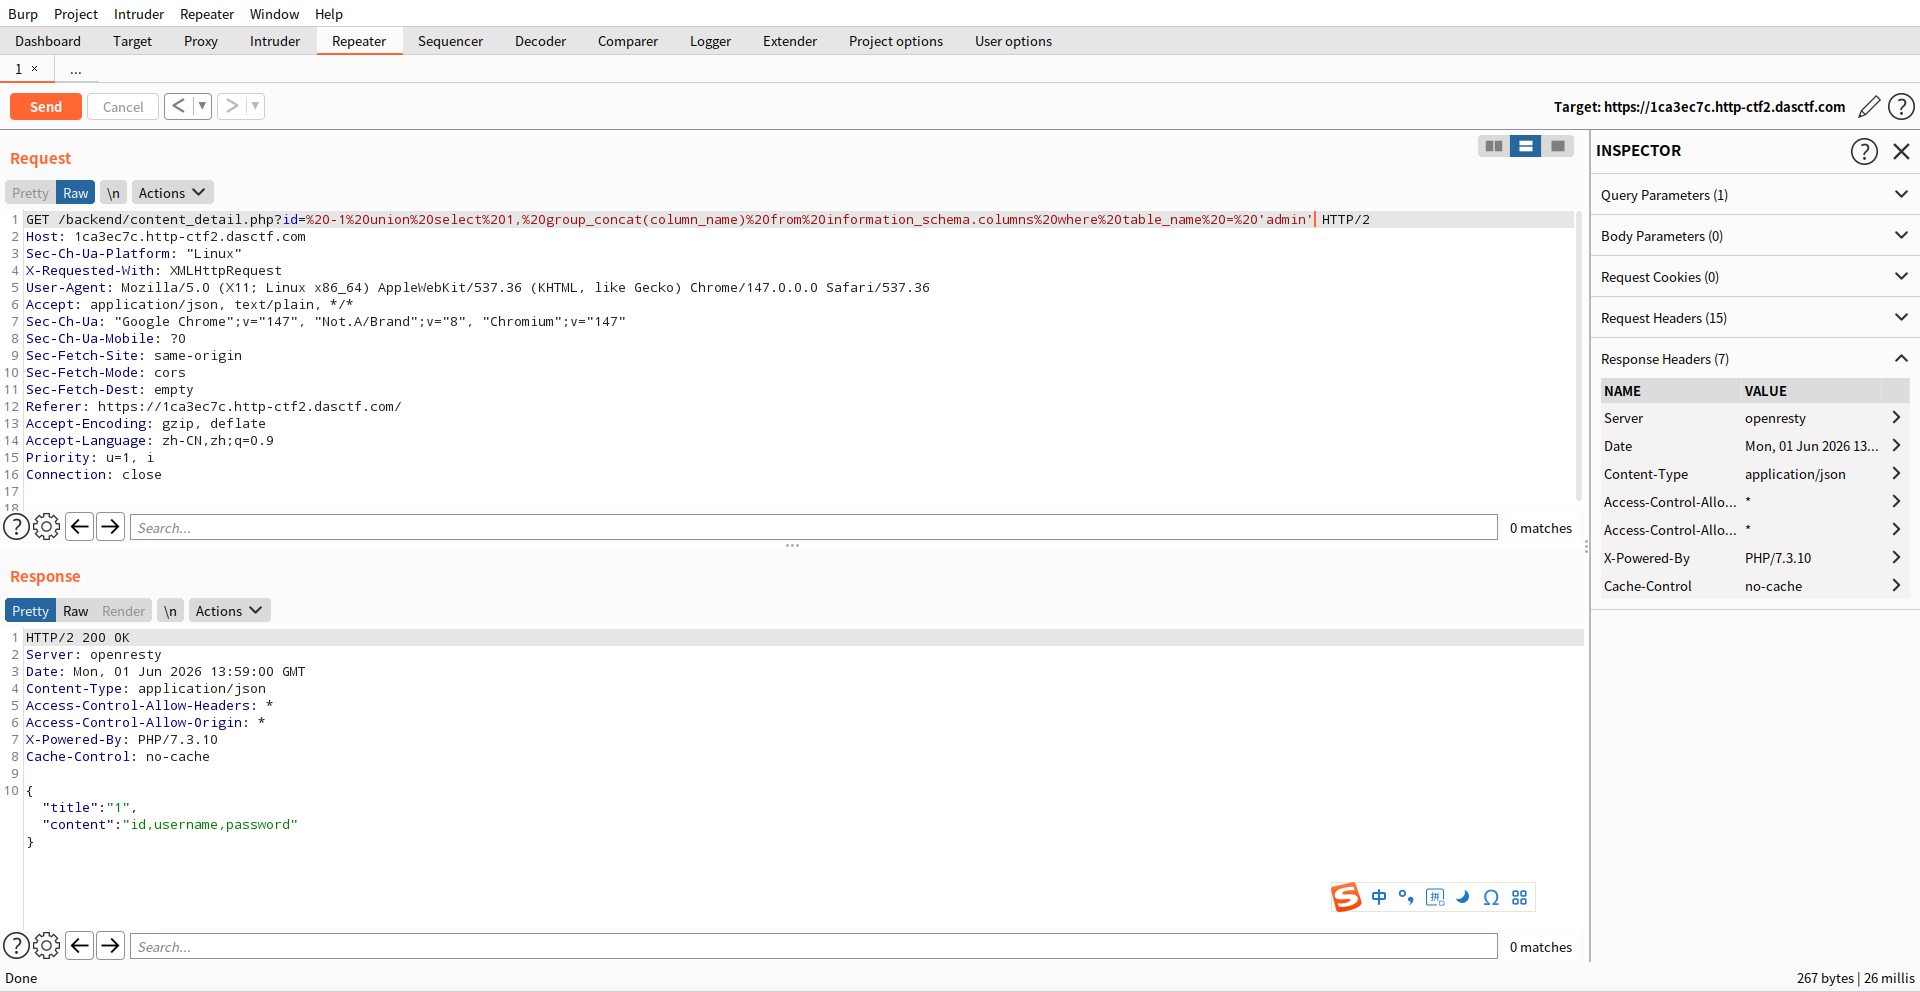Open request Actions dropdown
The image size is (1920, 992).
pyautogui.click(x=172, y=193)
